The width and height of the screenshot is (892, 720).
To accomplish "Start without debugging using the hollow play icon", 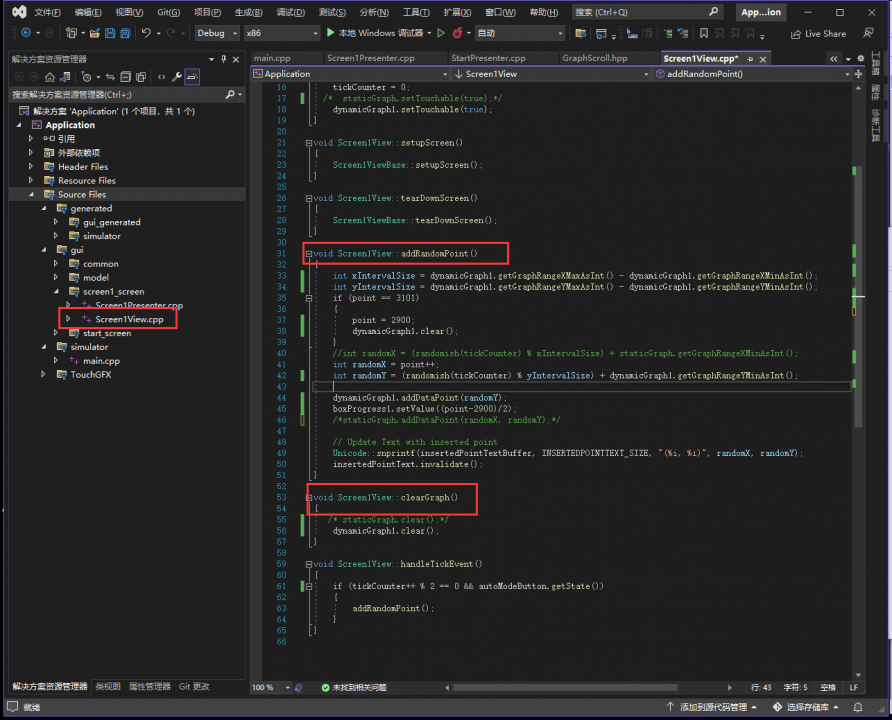I will click(x=441, y=33).
